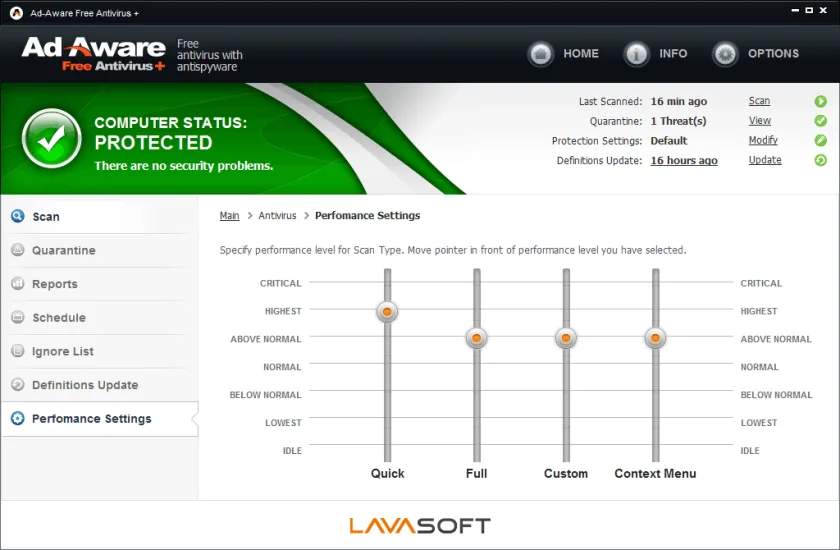
Task: Click the INFO label in header
Action: coord(673,54)
